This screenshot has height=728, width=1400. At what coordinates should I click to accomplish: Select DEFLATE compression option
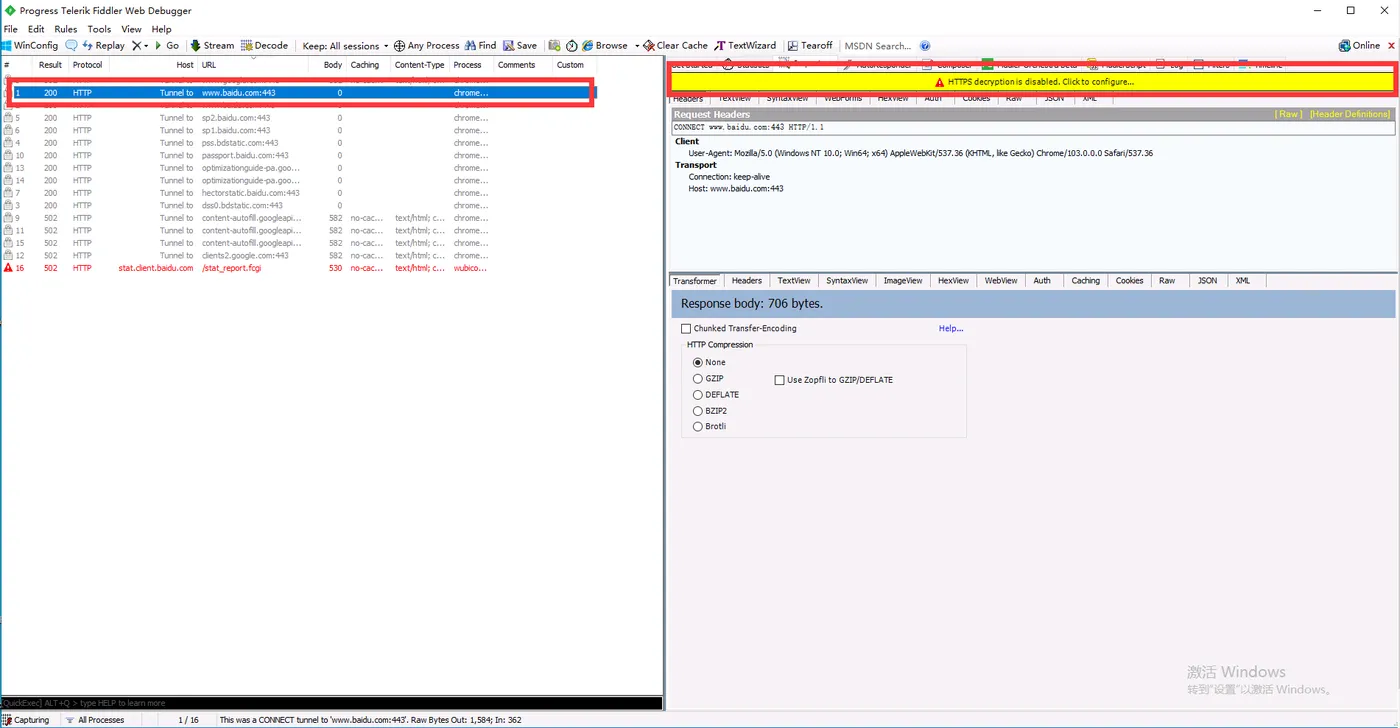click(x=698, y=395)
